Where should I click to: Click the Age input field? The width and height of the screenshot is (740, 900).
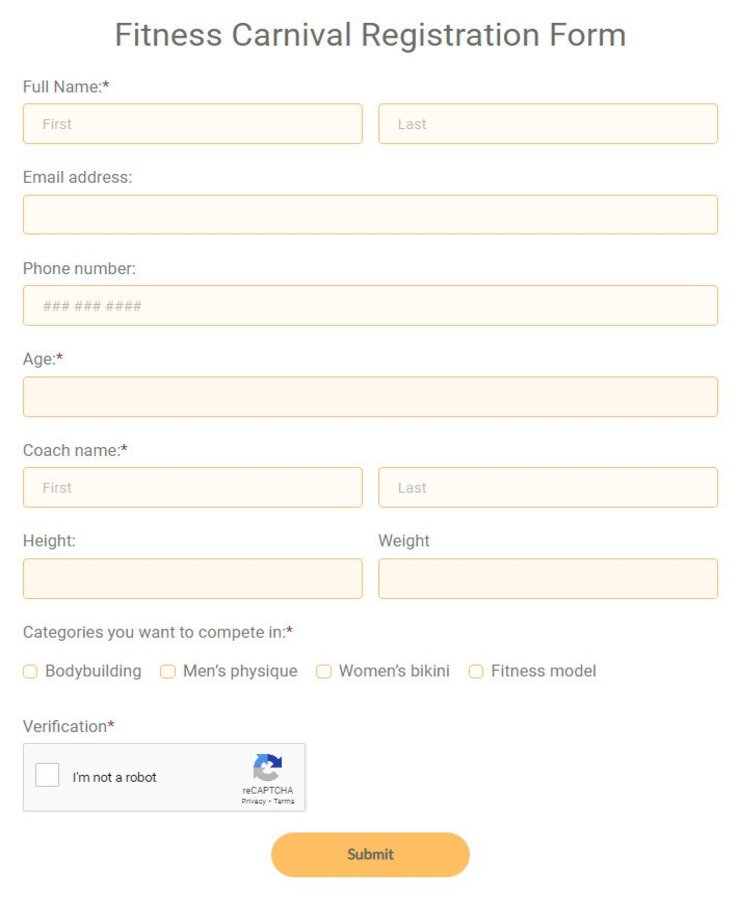pyautogui.click(x=370, y=396)
